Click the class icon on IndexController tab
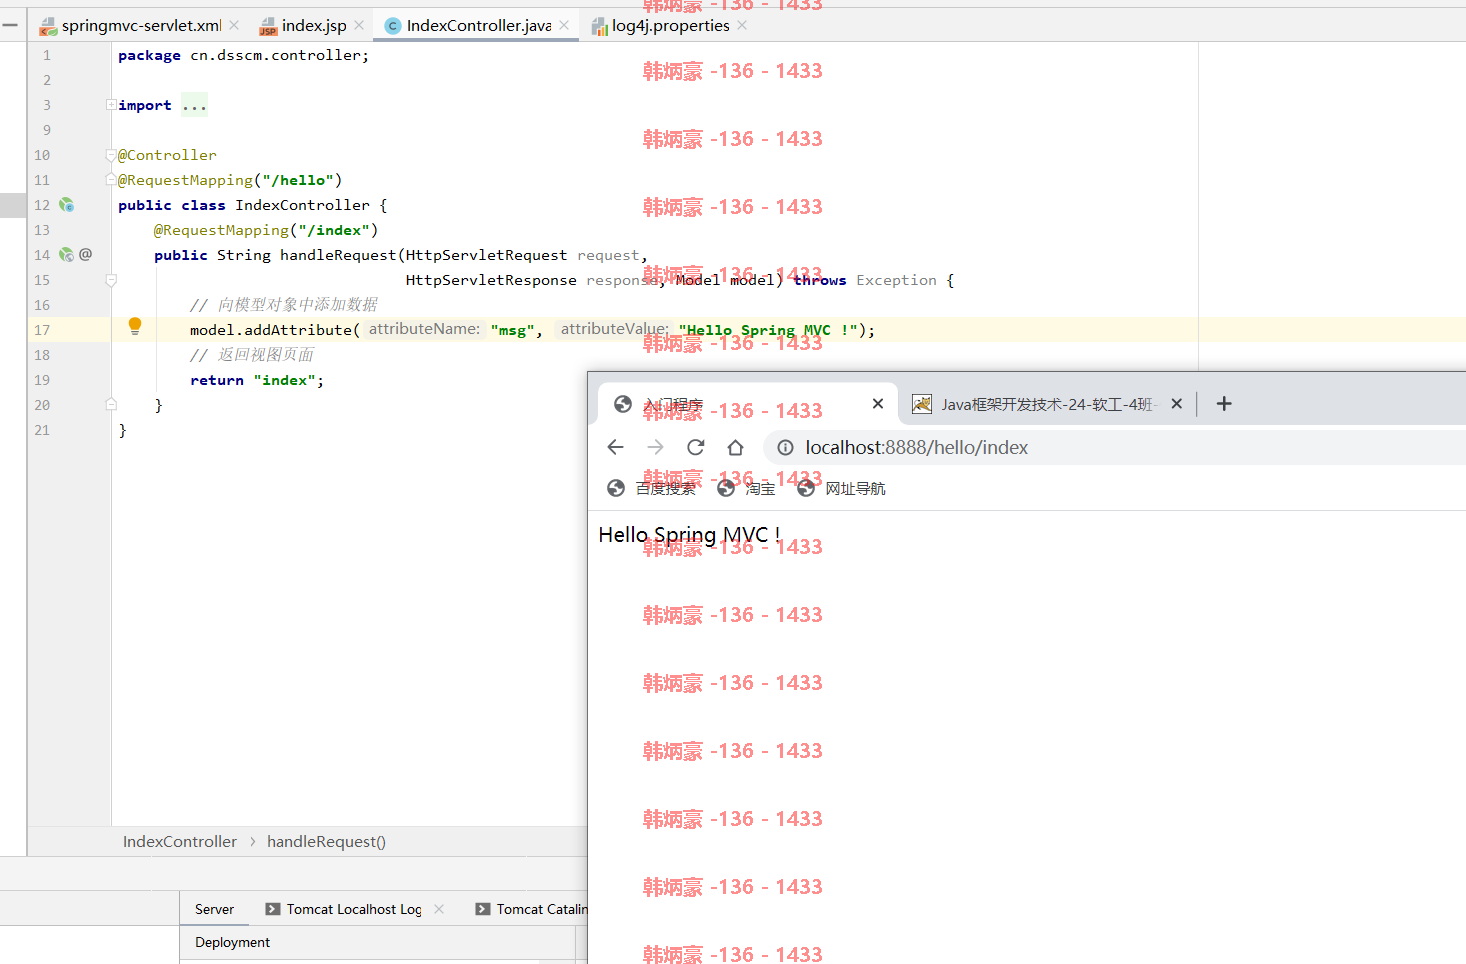Image resolution: width=1466 pixels, height=964 pixels. point(393,26)
